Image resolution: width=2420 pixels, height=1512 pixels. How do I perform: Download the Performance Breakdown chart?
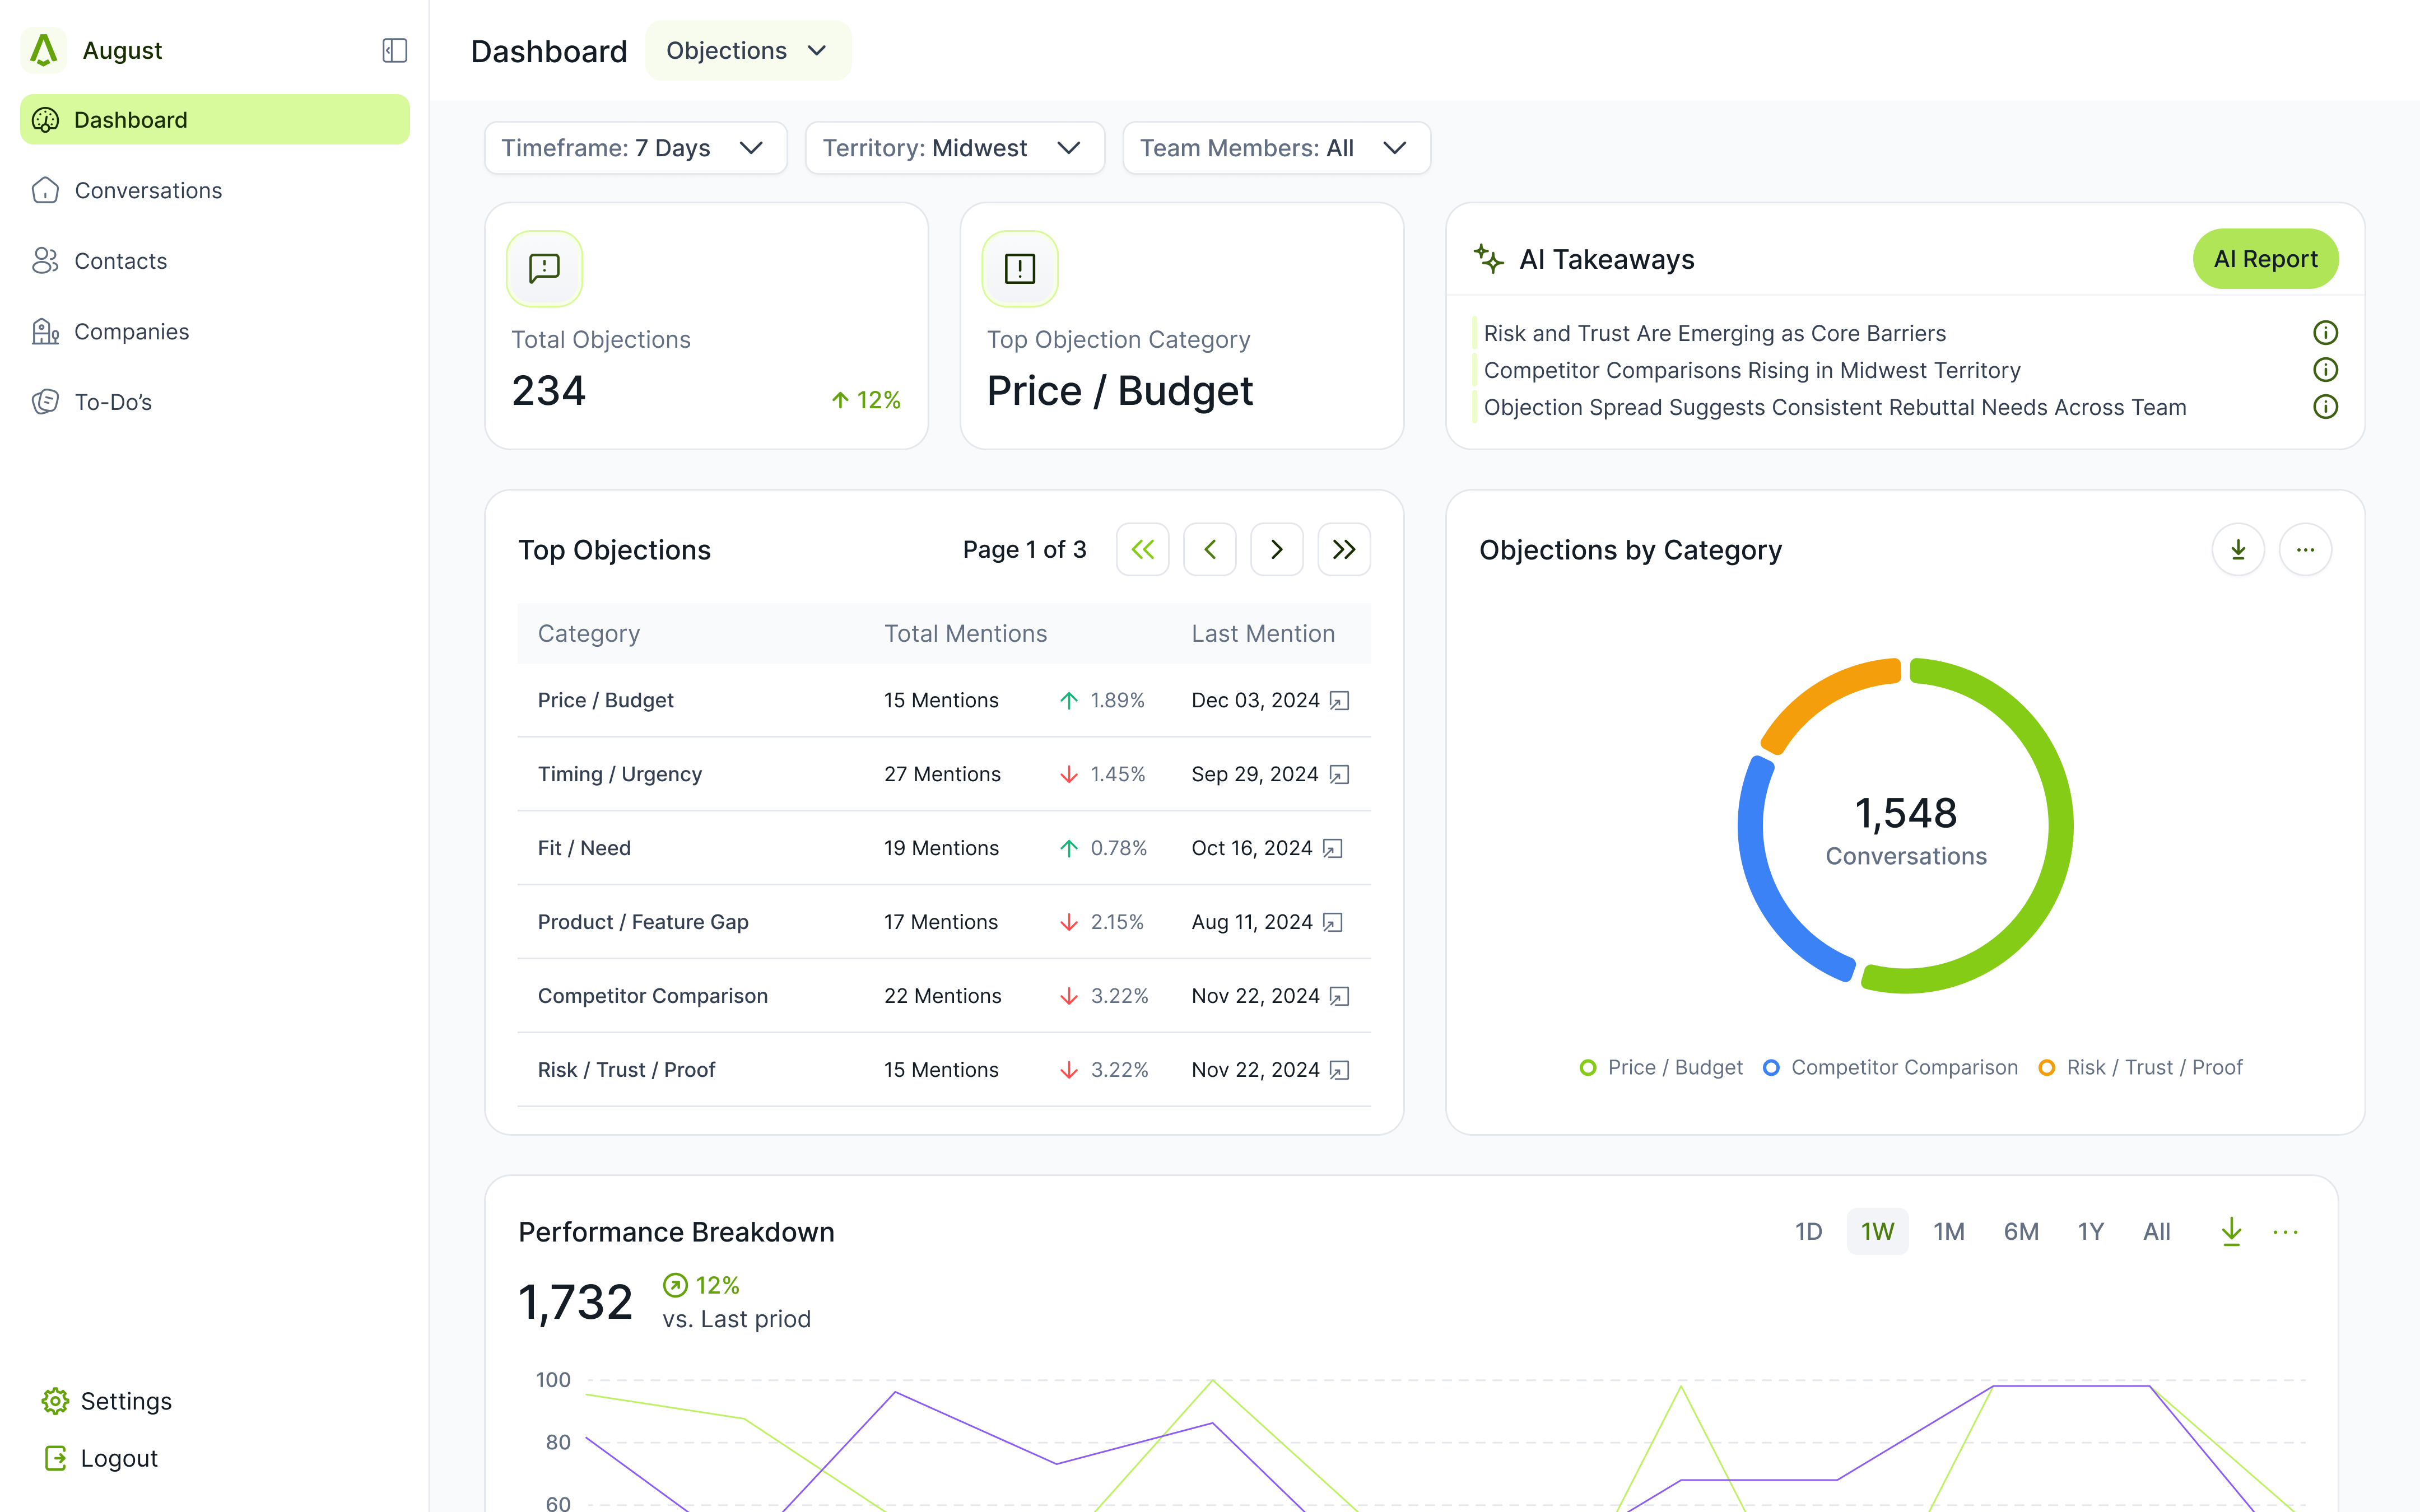2231,1231
